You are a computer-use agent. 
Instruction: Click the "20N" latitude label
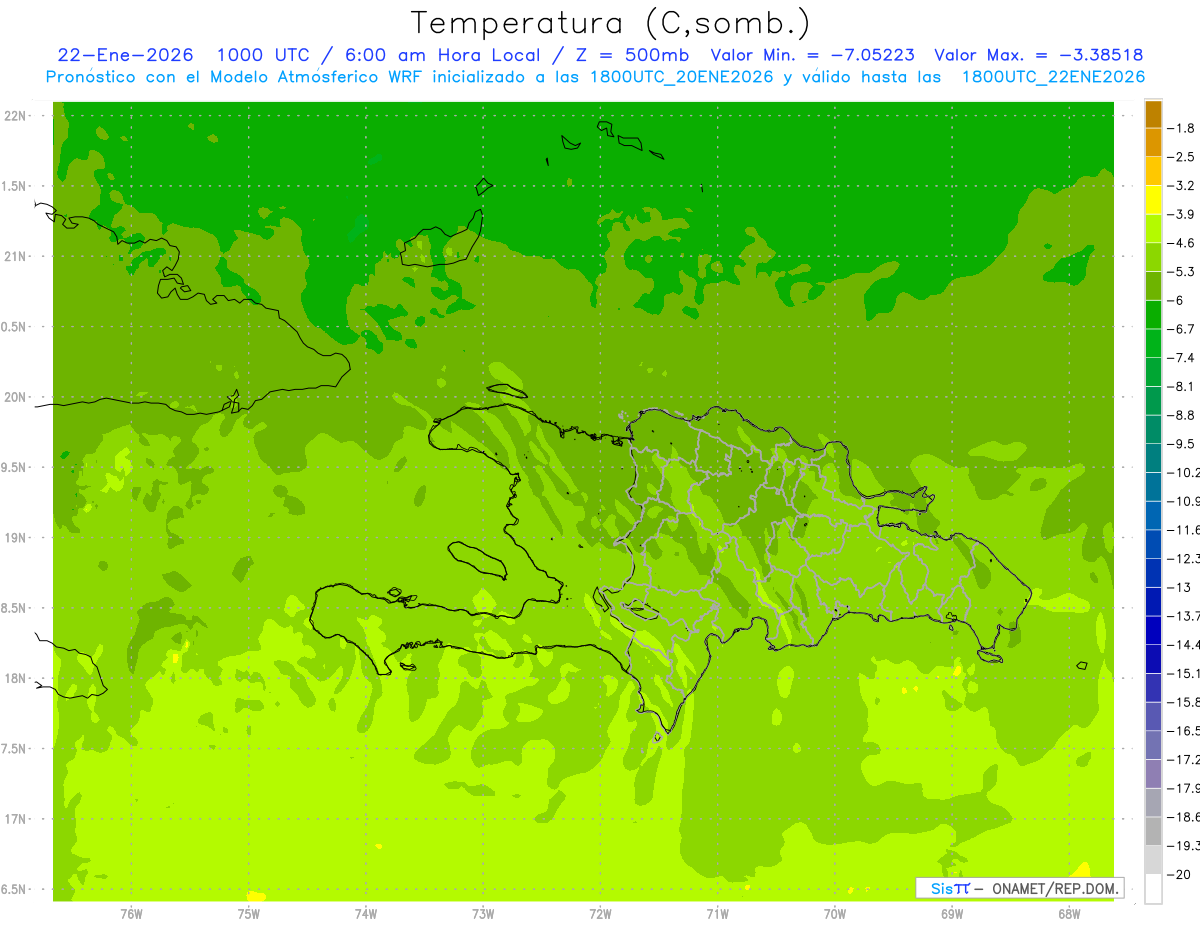(x=15, y=397)
